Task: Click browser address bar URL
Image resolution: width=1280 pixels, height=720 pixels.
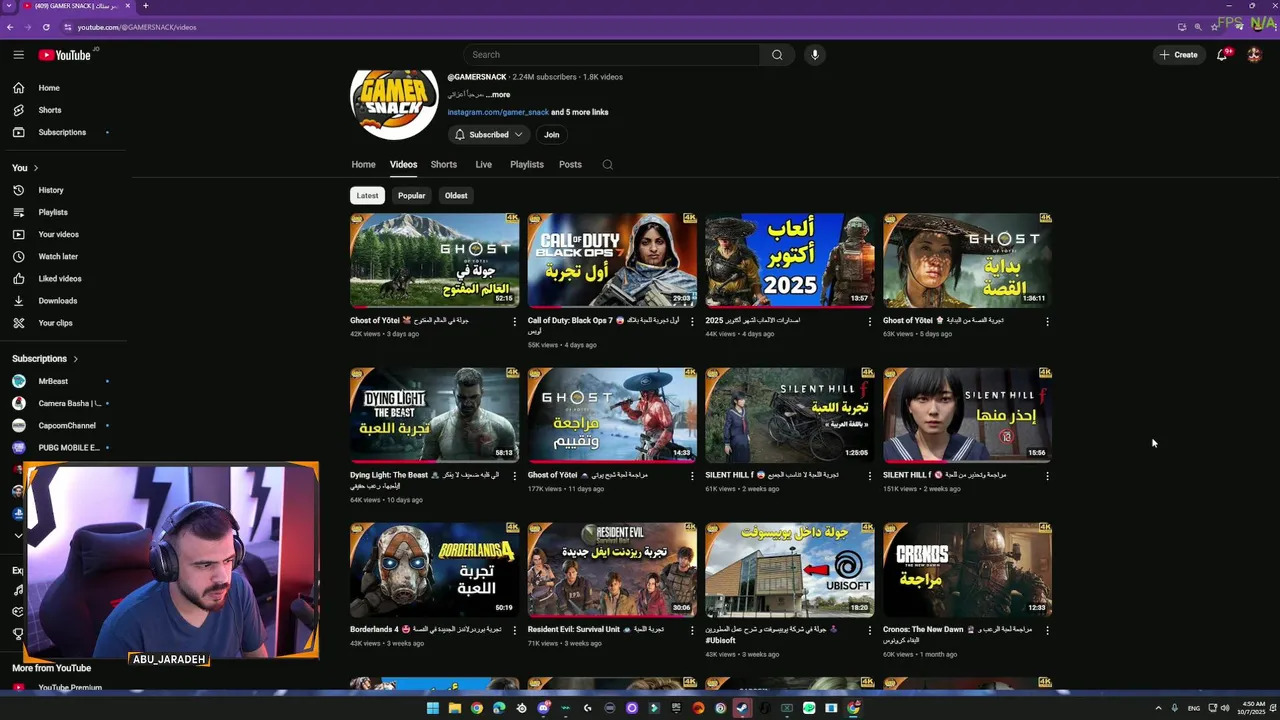Action: pos(137,27)
